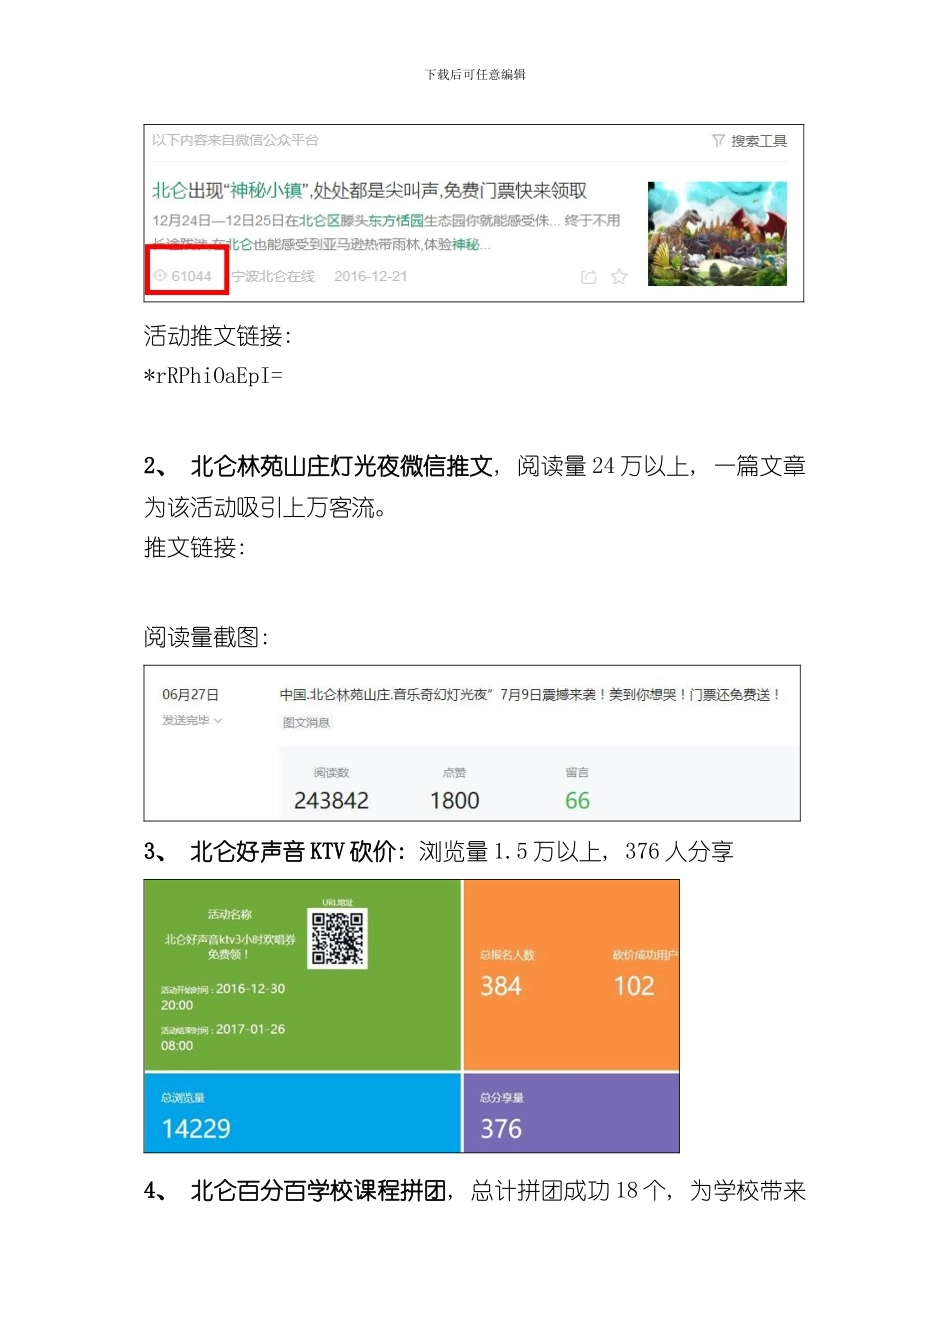Click the 活动推文链接 line
The width and height of the screenshot is (950, 1344).
[218, 336]
